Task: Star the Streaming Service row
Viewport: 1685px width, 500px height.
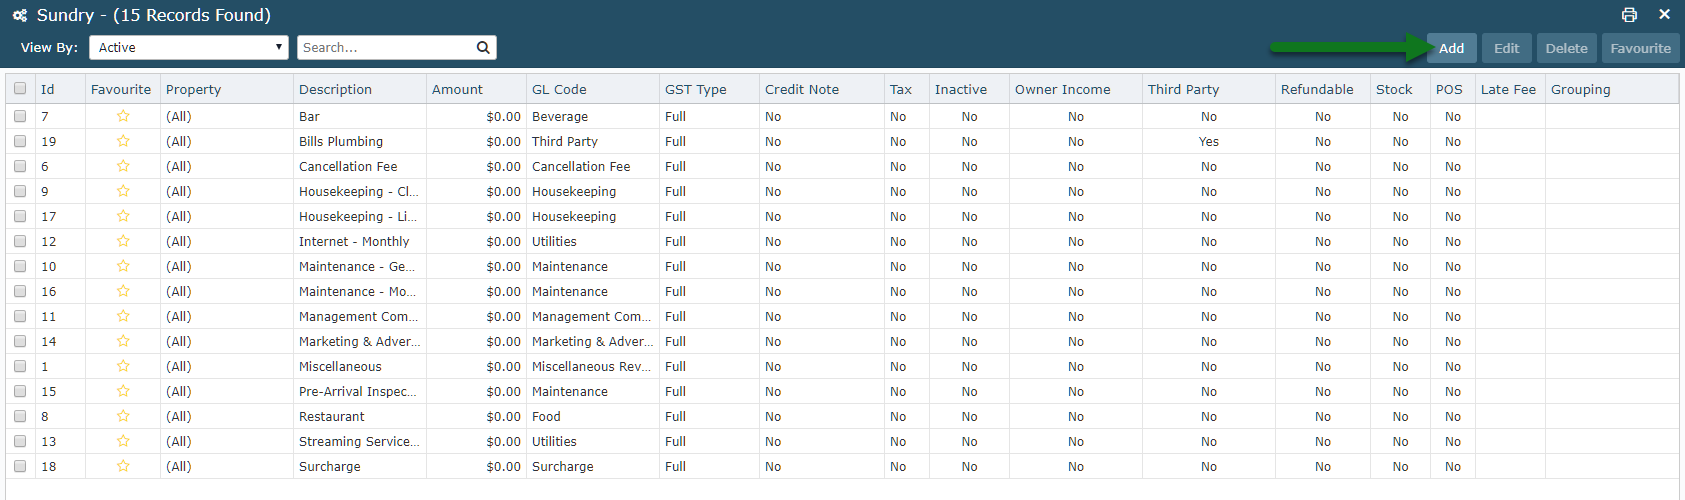Action: coord(123,441)
